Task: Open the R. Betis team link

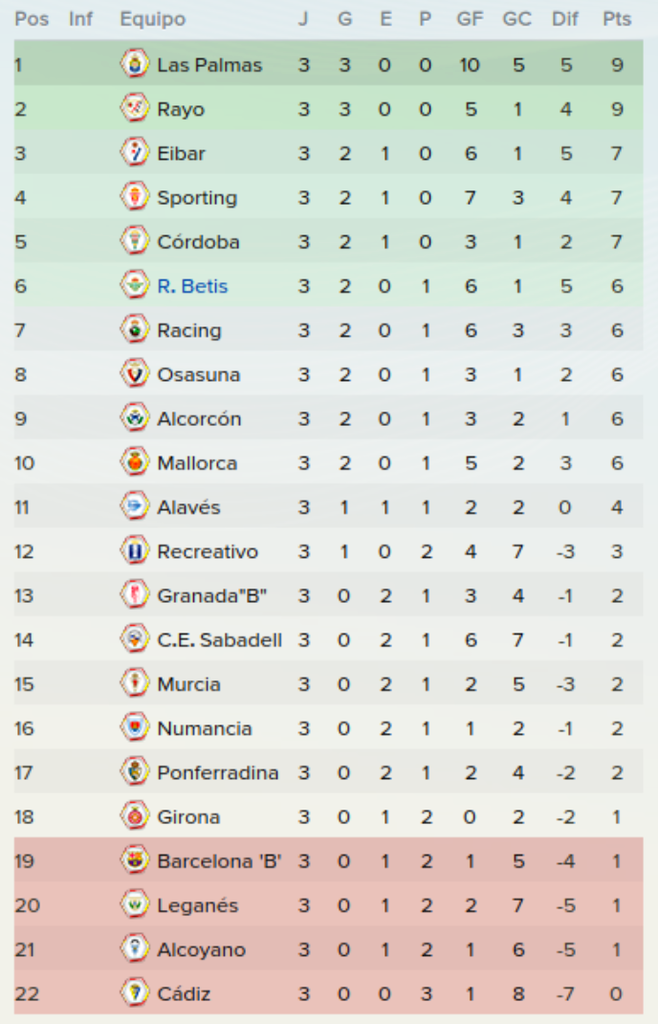Action: pyautogui.click(x=193, y=286)
